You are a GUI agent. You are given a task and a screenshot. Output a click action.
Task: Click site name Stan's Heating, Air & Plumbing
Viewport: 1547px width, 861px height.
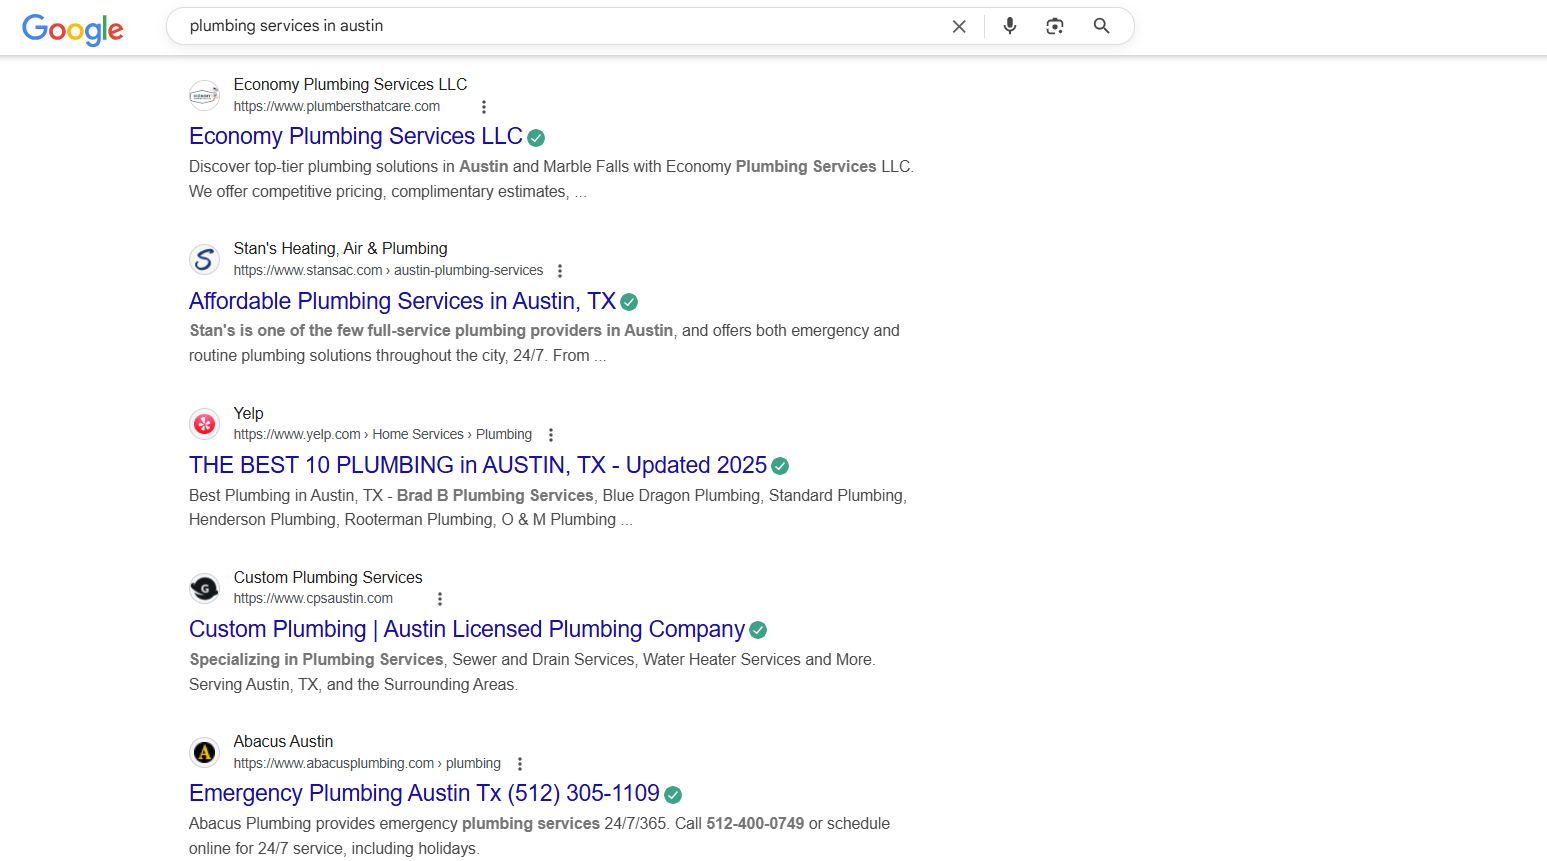(340, 248)
